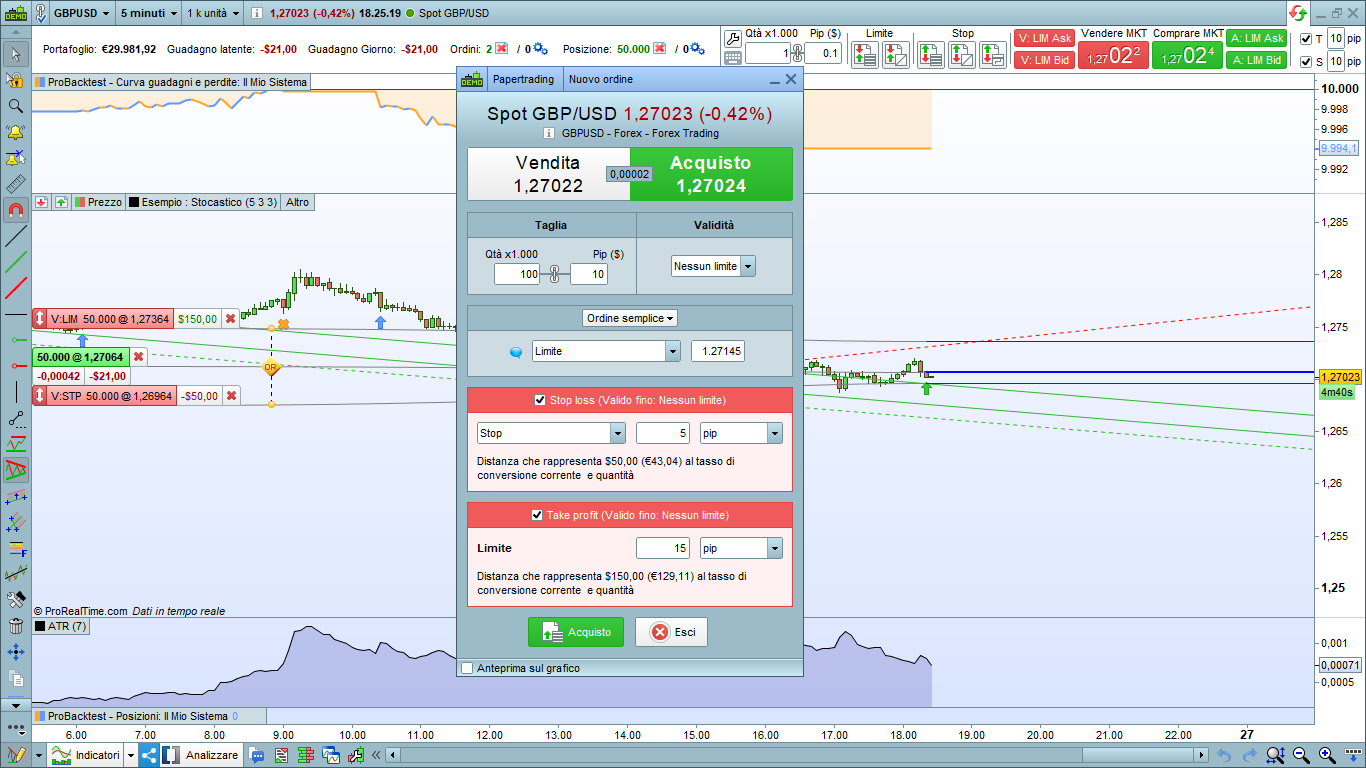Cancel the V:STP 50.000 @ 1,26964 order
1366x768 pixels.
(231, 396)
